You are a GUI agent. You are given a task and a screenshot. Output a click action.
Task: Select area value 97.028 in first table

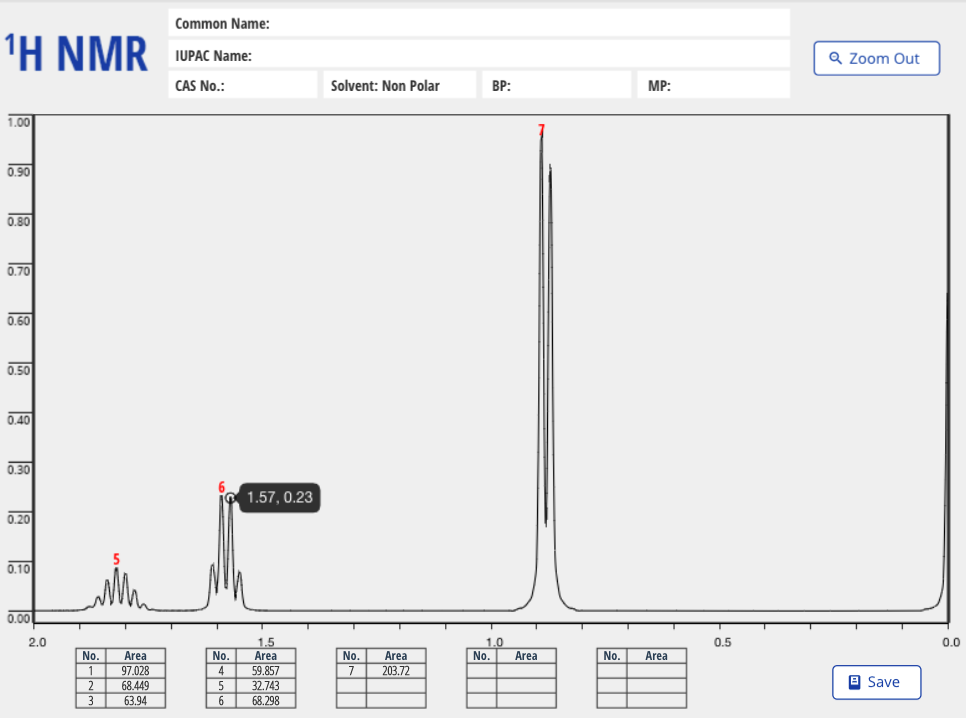tap(135, 671)
